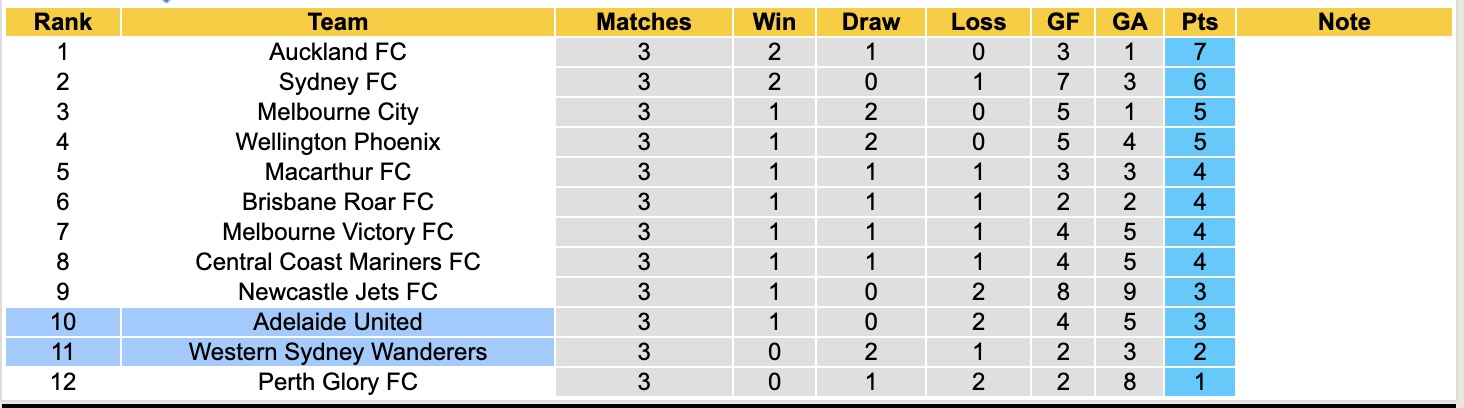Click the Wellington Phoenix team name

pyautogui.click(x=338, y=142)
